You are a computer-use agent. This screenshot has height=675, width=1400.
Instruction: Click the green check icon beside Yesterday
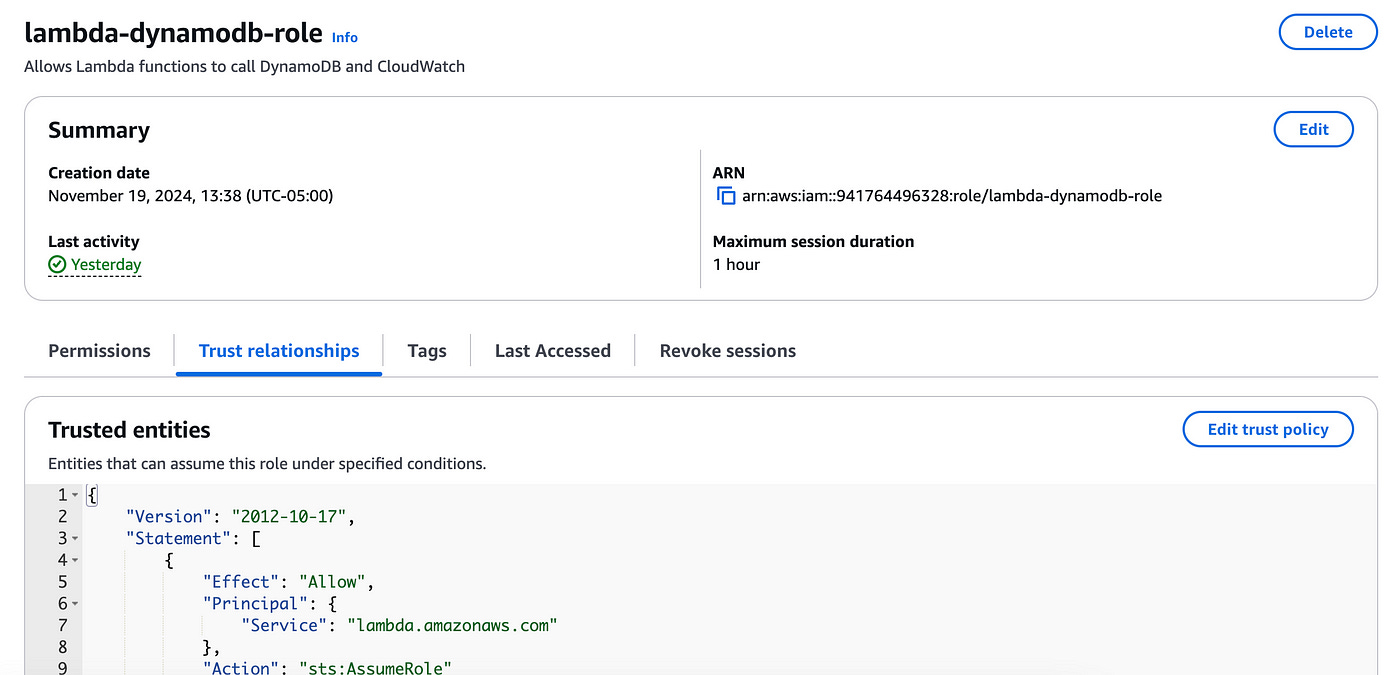point(57,265)
